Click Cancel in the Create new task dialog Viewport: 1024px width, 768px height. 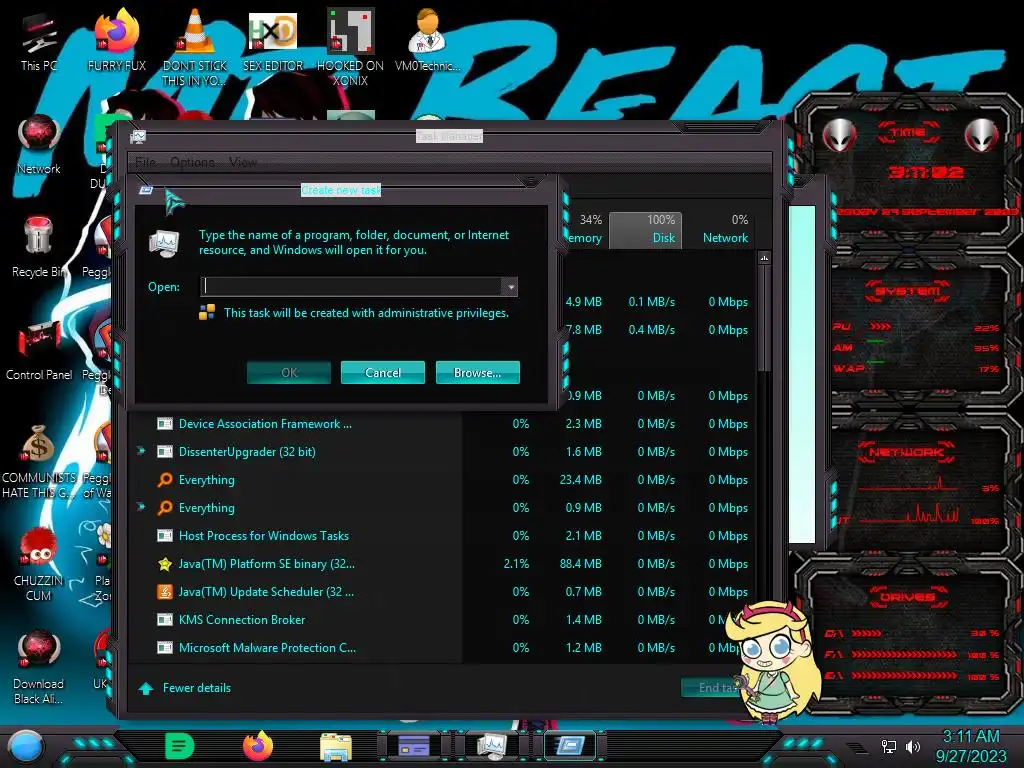pos(383,373)
